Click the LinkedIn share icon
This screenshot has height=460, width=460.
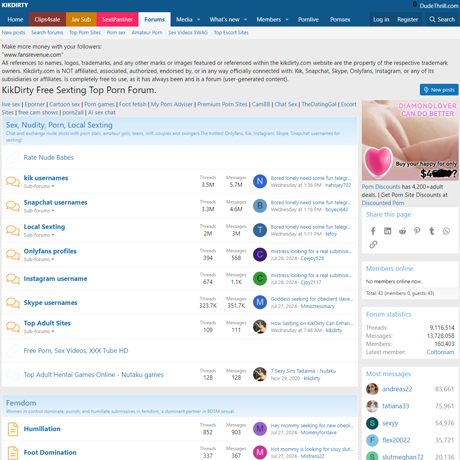(388, 231)
